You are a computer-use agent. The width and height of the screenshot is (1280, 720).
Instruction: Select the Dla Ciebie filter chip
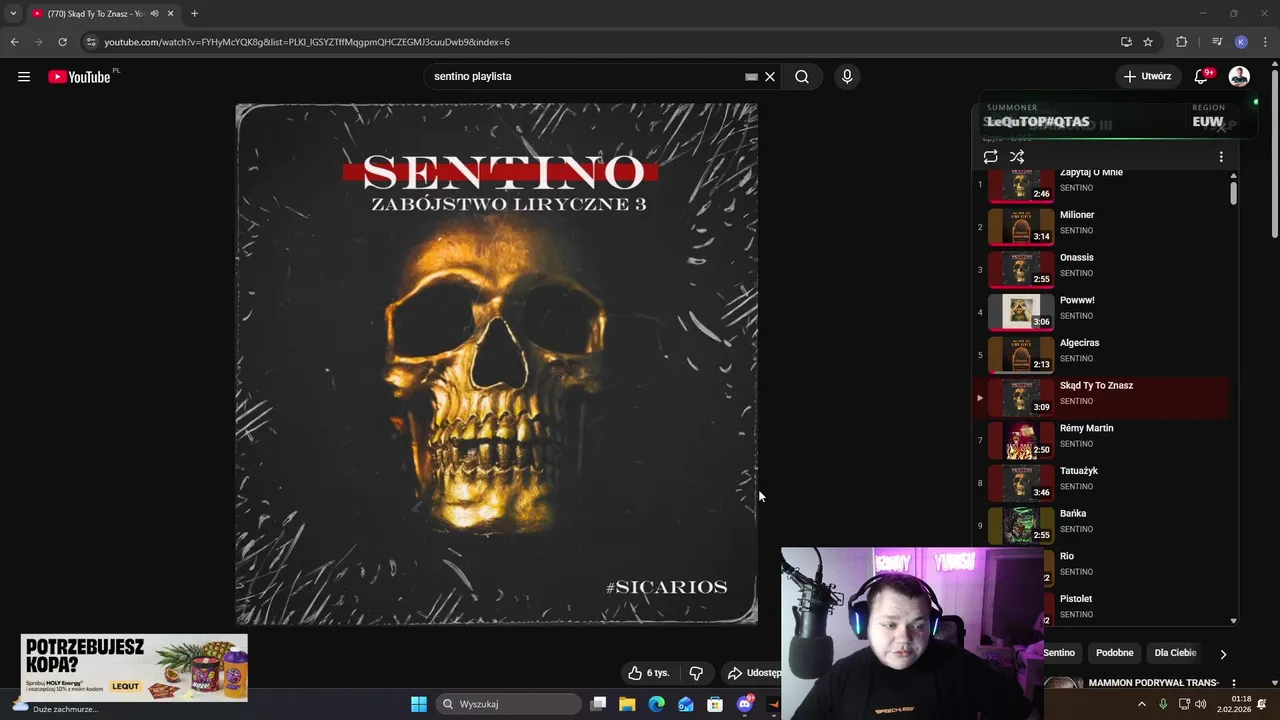click(1175, 653)
